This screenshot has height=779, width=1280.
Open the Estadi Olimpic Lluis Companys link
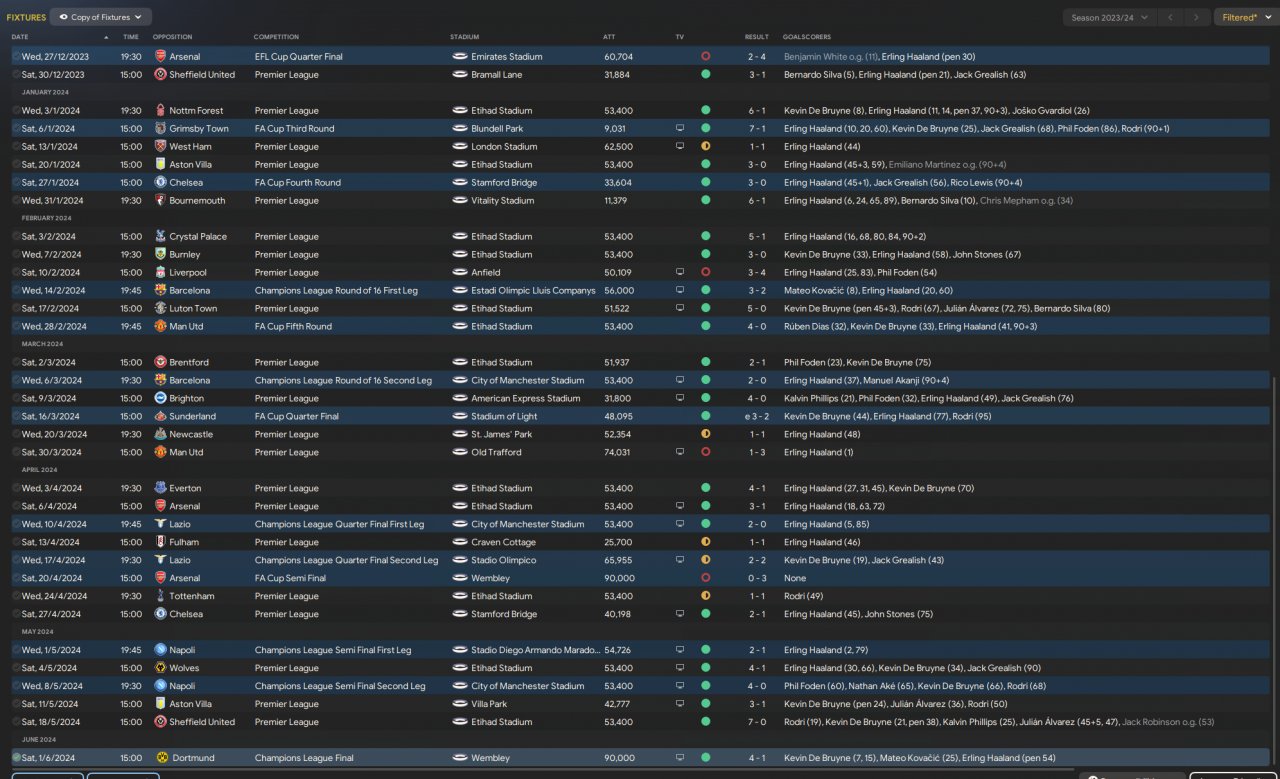click(x=534, y=291)
